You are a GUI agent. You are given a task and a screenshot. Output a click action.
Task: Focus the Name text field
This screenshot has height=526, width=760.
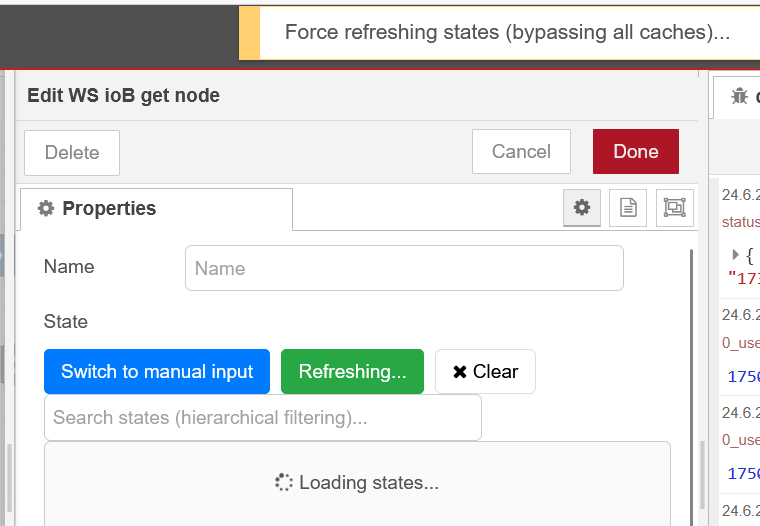[404, 268]
